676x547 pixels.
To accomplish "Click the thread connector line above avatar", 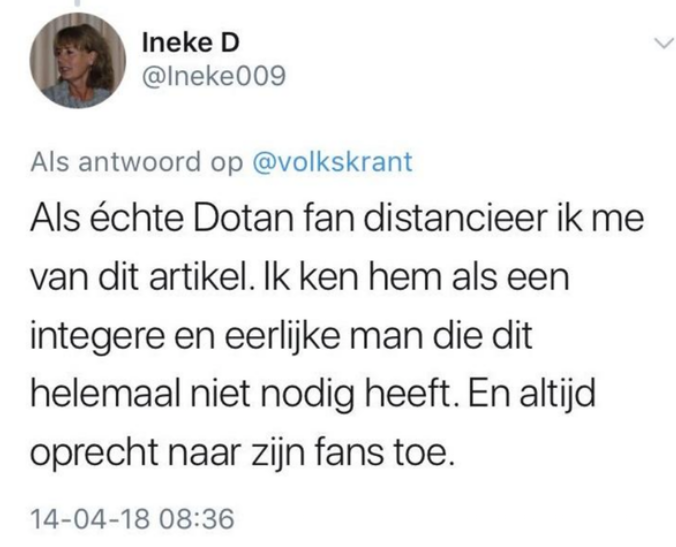I will click(x=77, y=3).
